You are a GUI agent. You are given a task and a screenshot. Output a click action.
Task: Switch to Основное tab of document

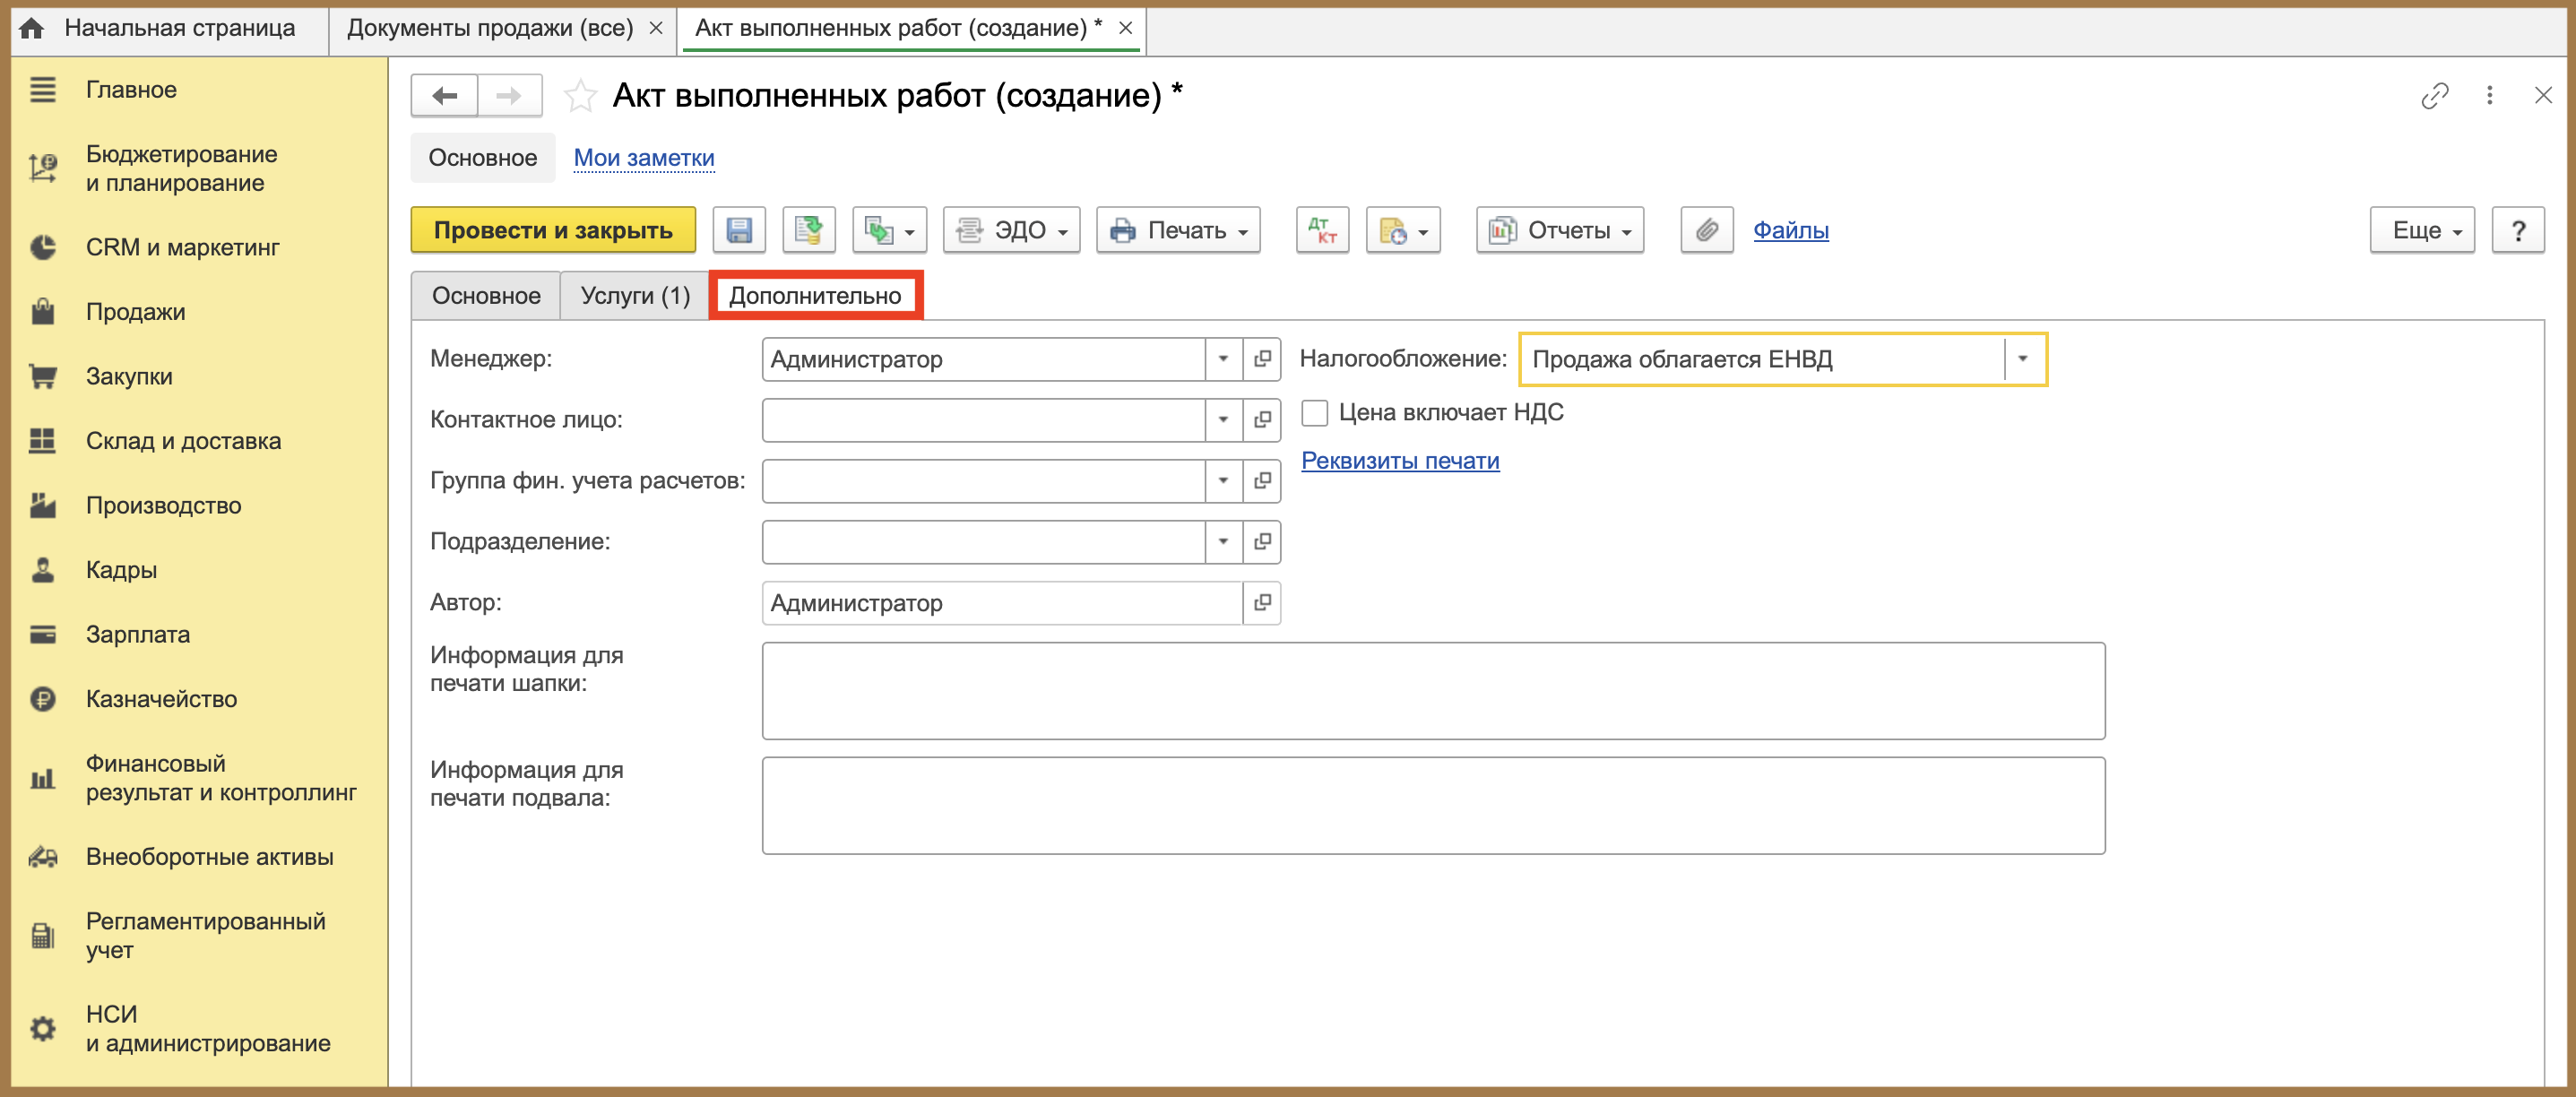click(486, 296)
